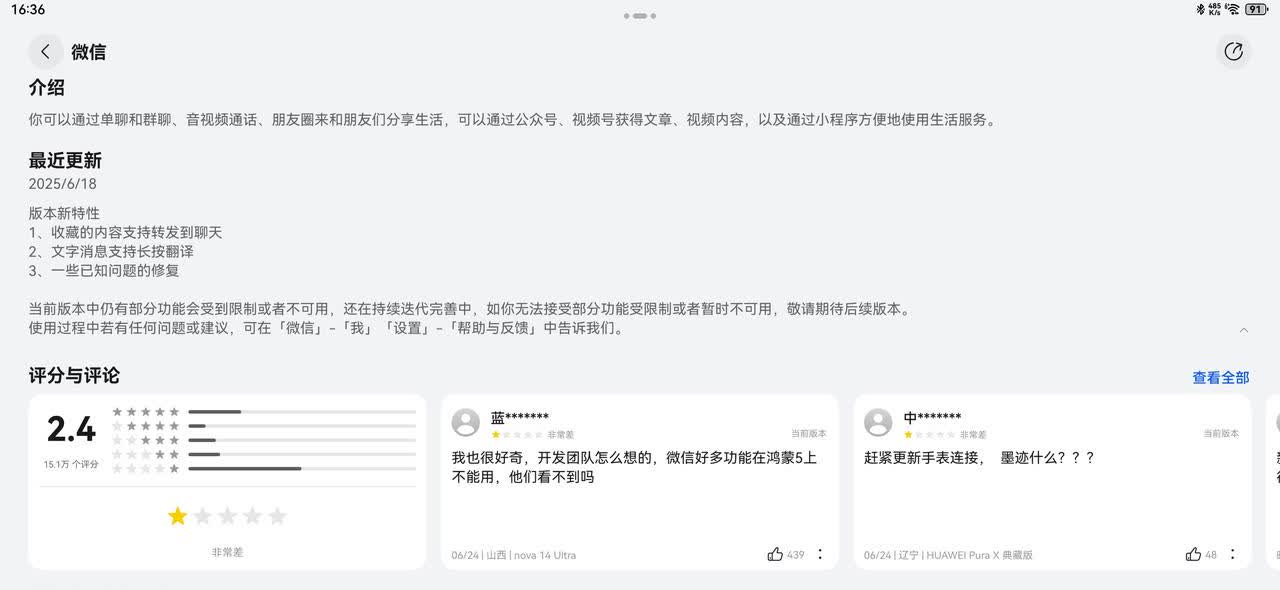This screenshot has width=1280, height=590.
Task: Open more options on 中******* review
Action: (x=1232, y=554)
